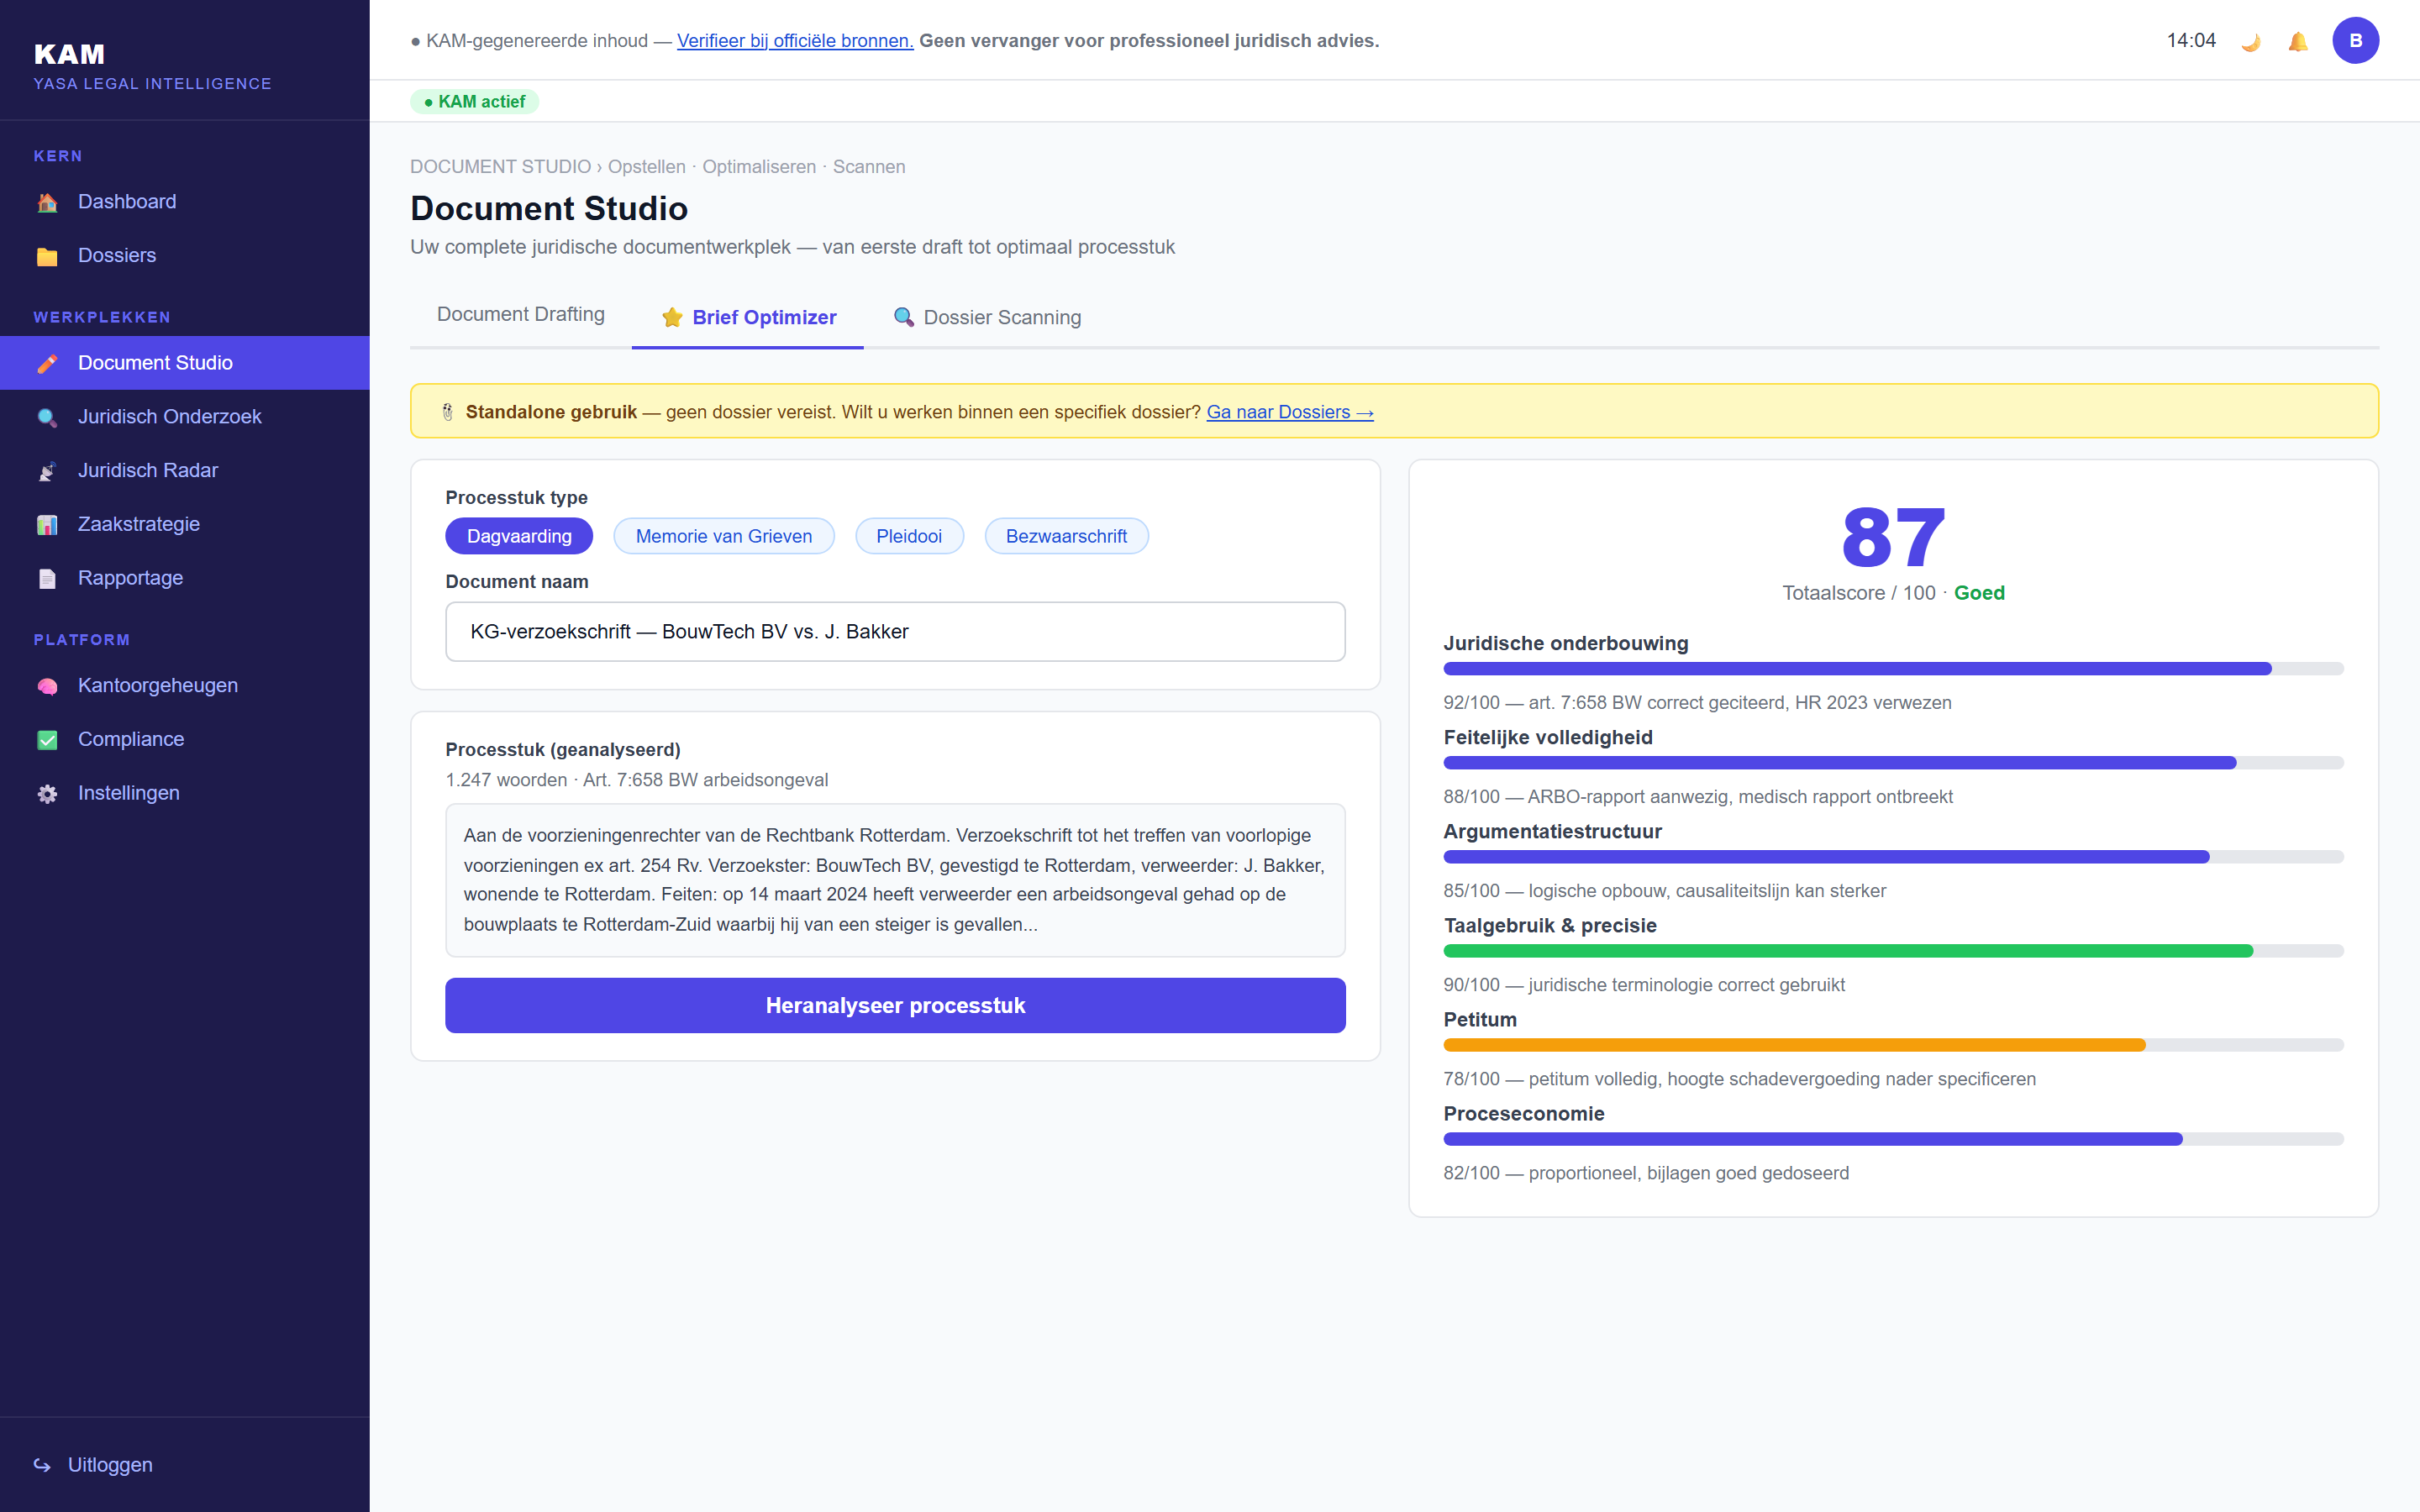Viewport: 2420px width, 1512px height.
Task: Select Bezwaarschrift processtuk type
Action: click(1066, 536)
